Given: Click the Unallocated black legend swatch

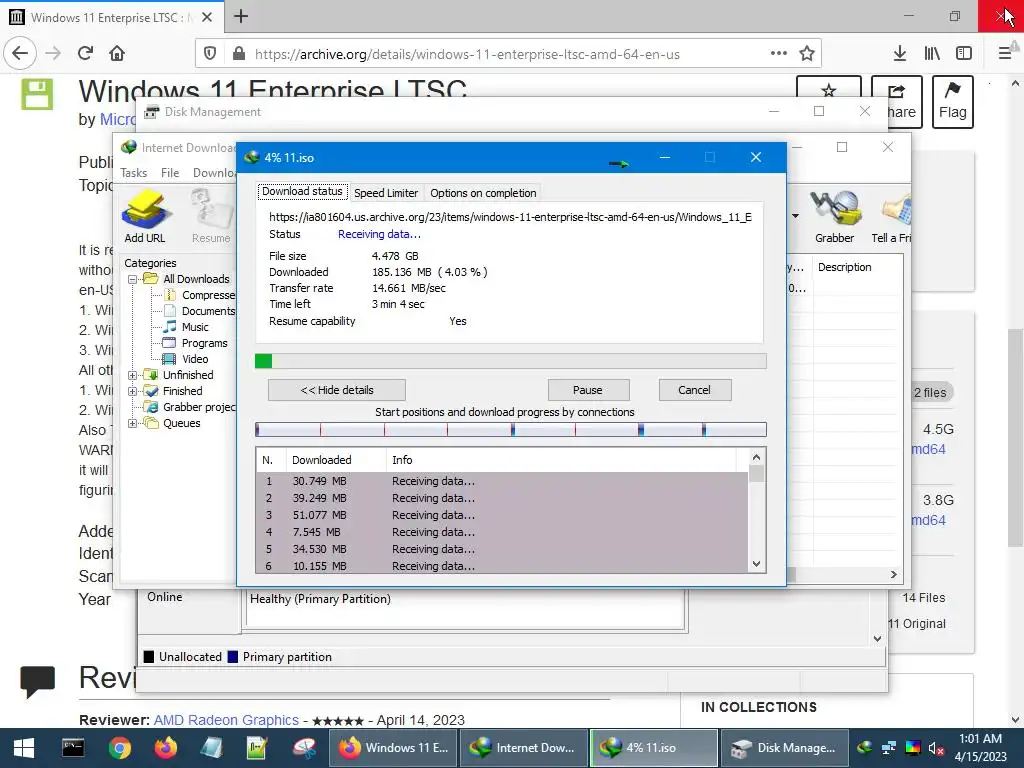Looking at the screenshot, I should tap(149, 657).
